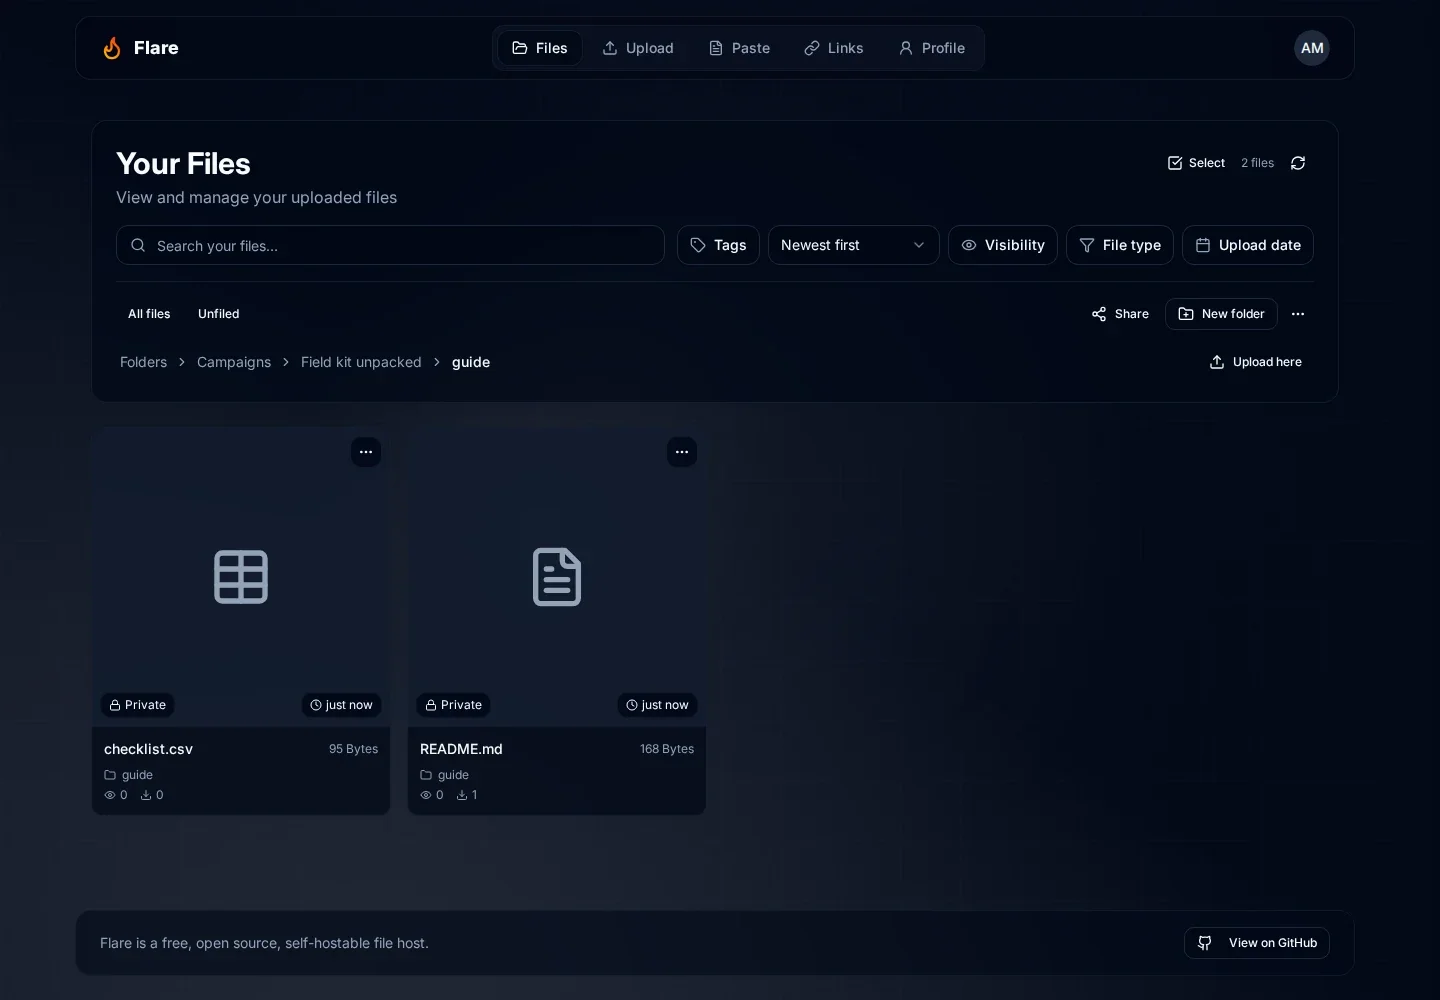This screenshot has width=1440, height=1000.
Task: Click the Private badge on README.md
Action: click(x=454, y=705)
